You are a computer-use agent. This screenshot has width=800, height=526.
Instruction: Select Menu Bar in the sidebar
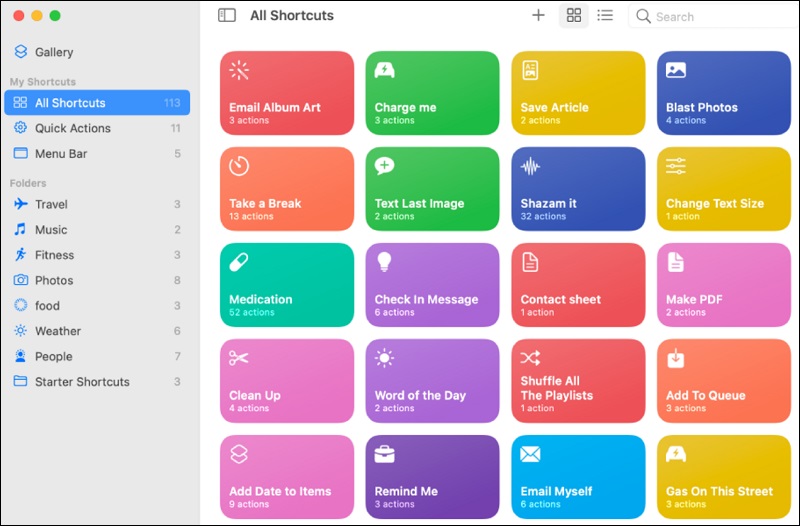[61, 154]
